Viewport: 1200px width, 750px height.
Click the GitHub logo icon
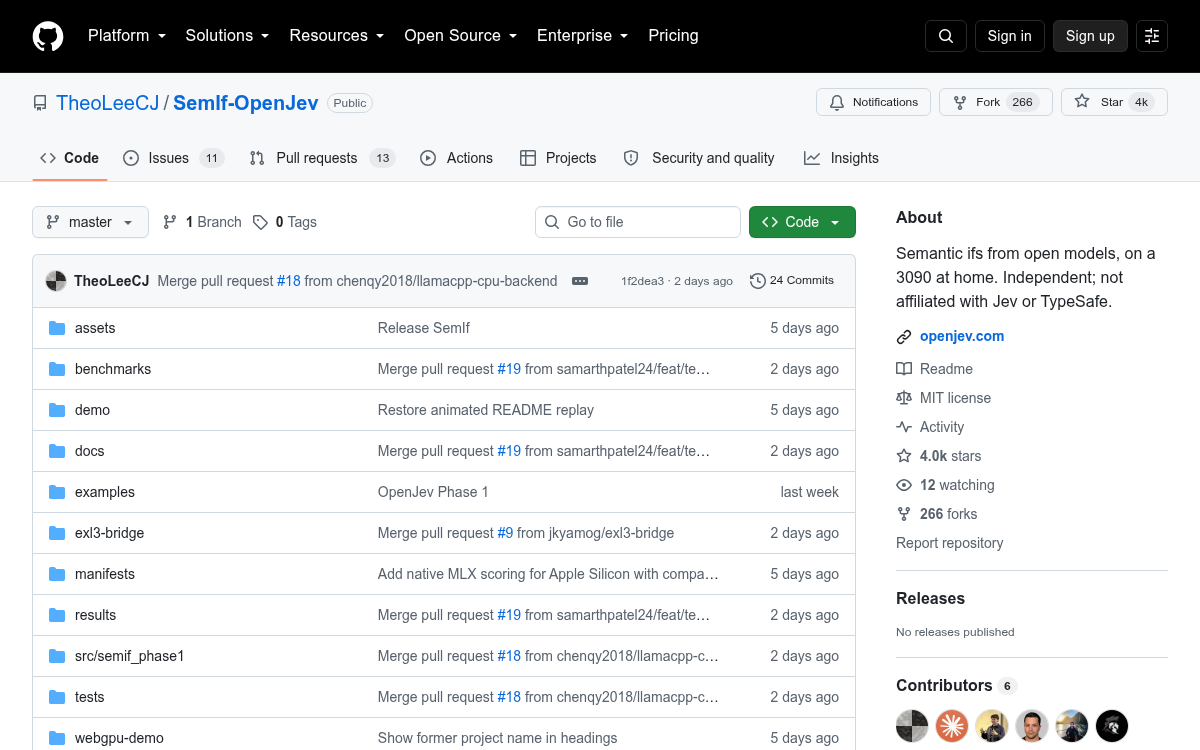click(x=48, y=36)
